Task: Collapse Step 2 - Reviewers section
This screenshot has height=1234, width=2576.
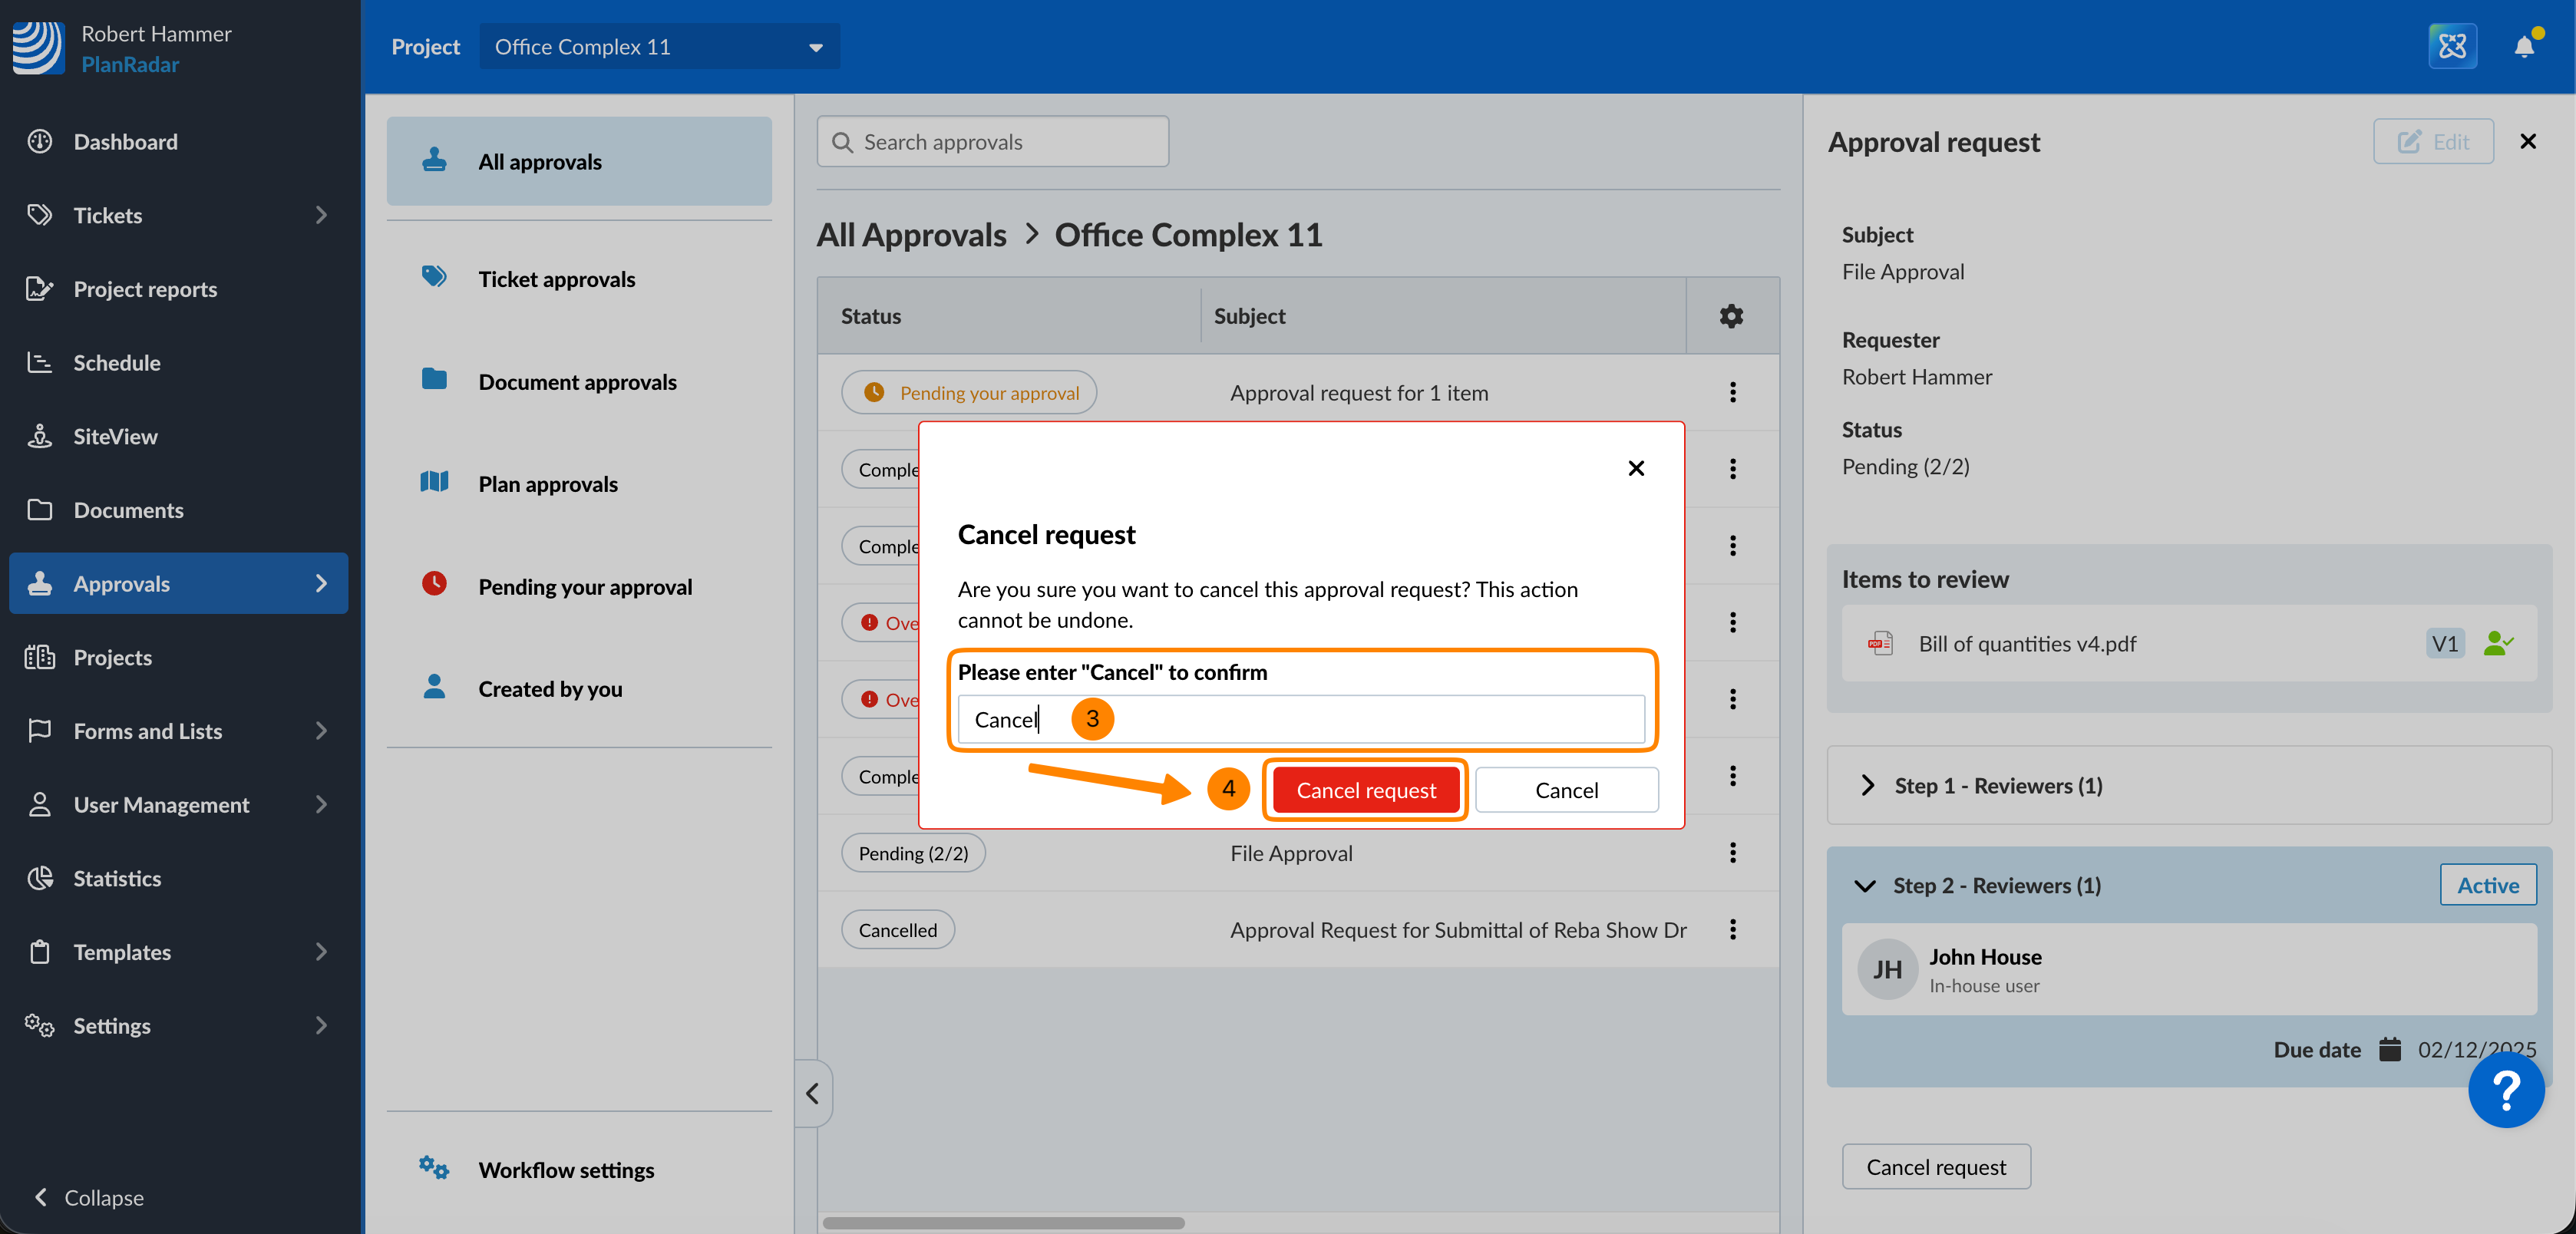Action: (1865, 885)
